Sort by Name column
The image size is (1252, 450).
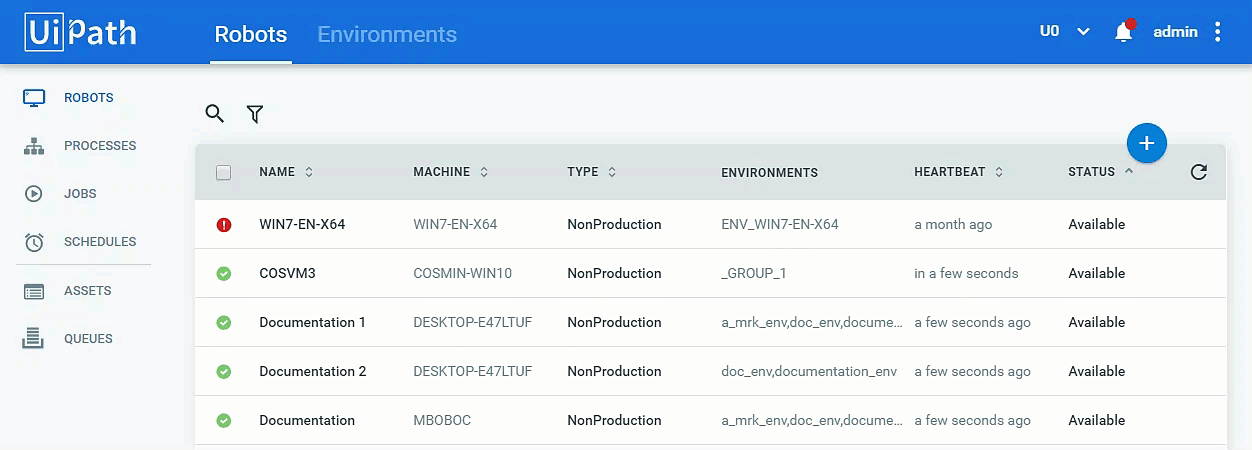tap(286, 172)
